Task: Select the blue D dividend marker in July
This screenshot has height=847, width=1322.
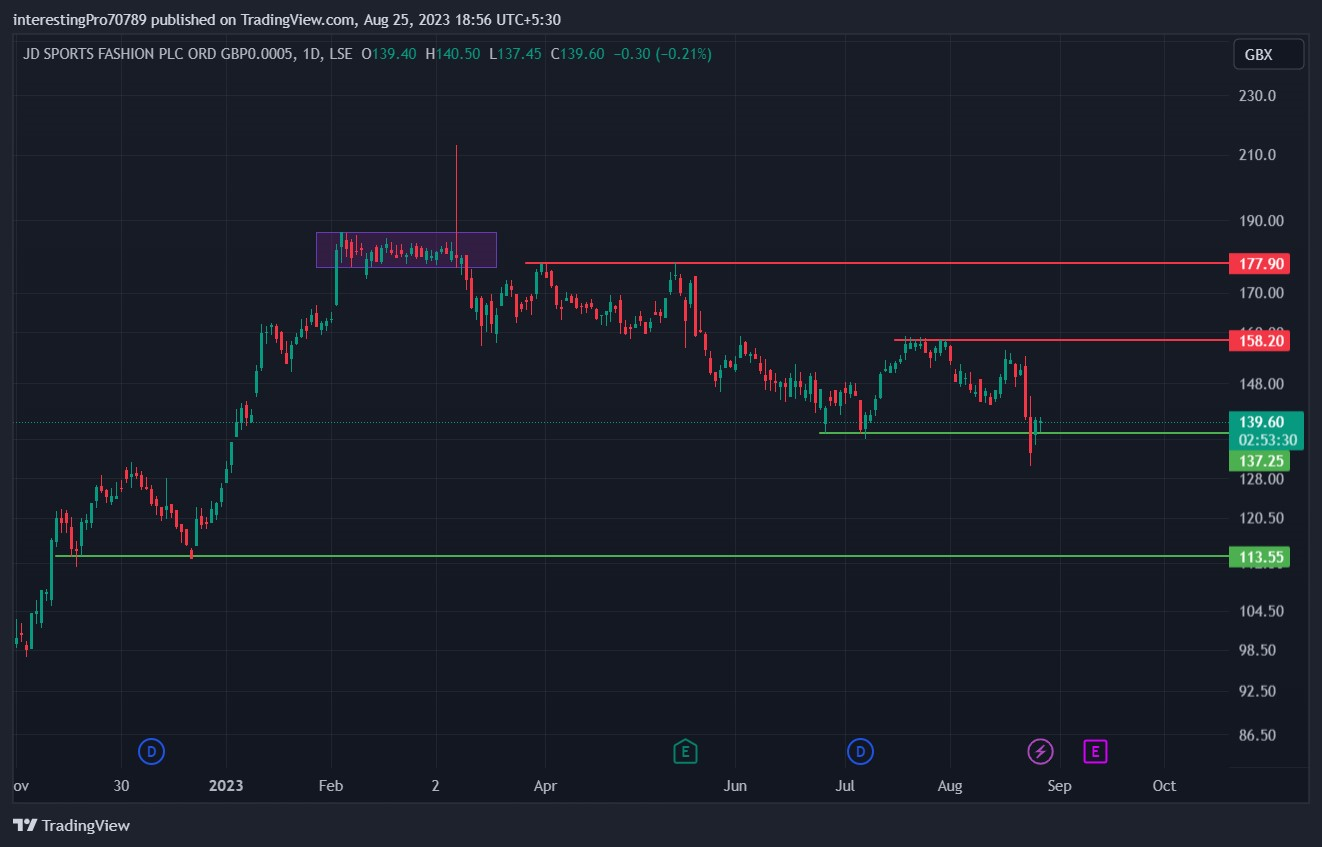Action: pos(860,751)
